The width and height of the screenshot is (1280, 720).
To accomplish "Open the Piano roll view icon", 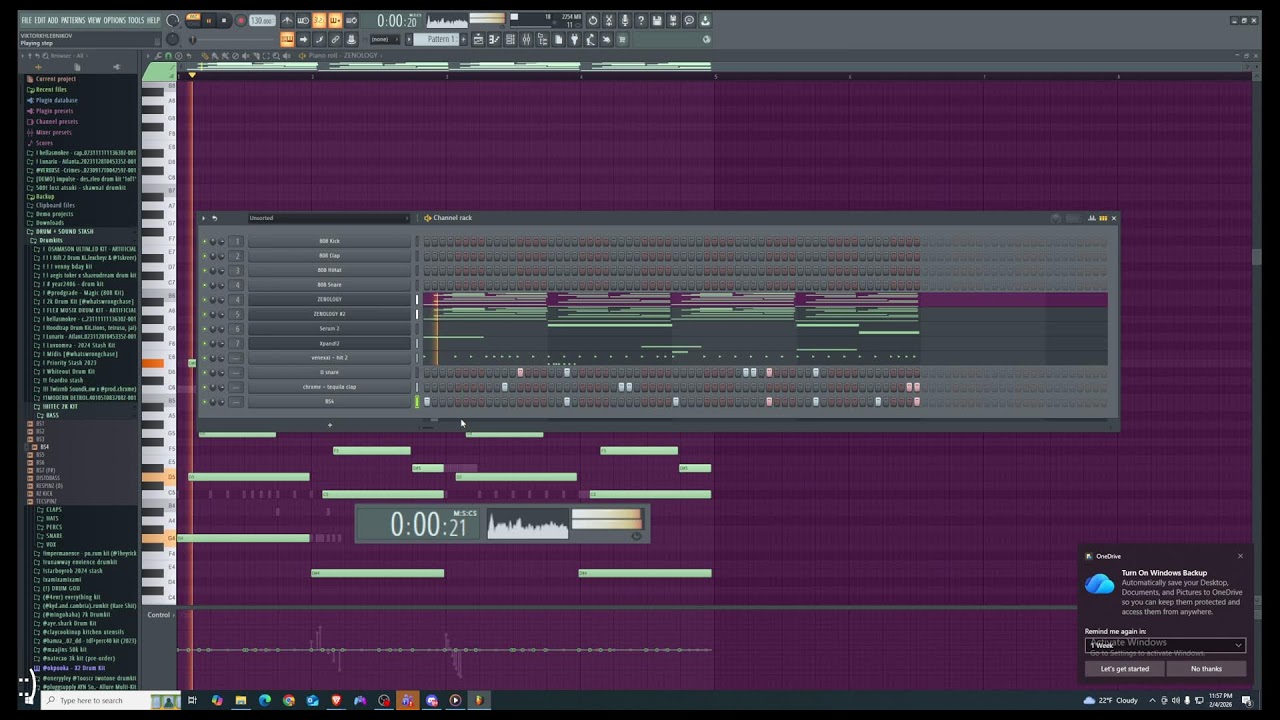I will 494,39.
